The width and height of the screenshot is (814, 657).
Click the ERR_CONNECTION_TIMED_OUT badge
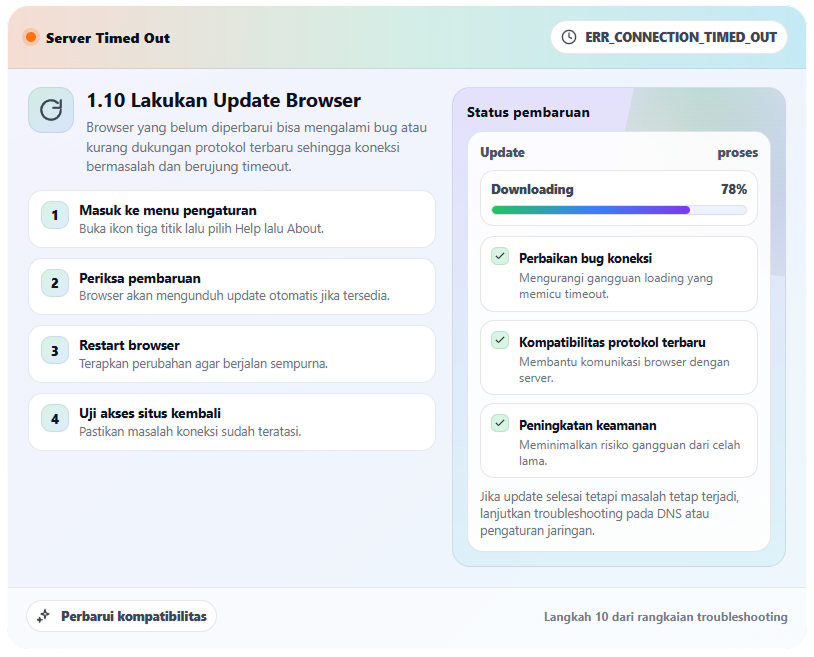(668, 37)
